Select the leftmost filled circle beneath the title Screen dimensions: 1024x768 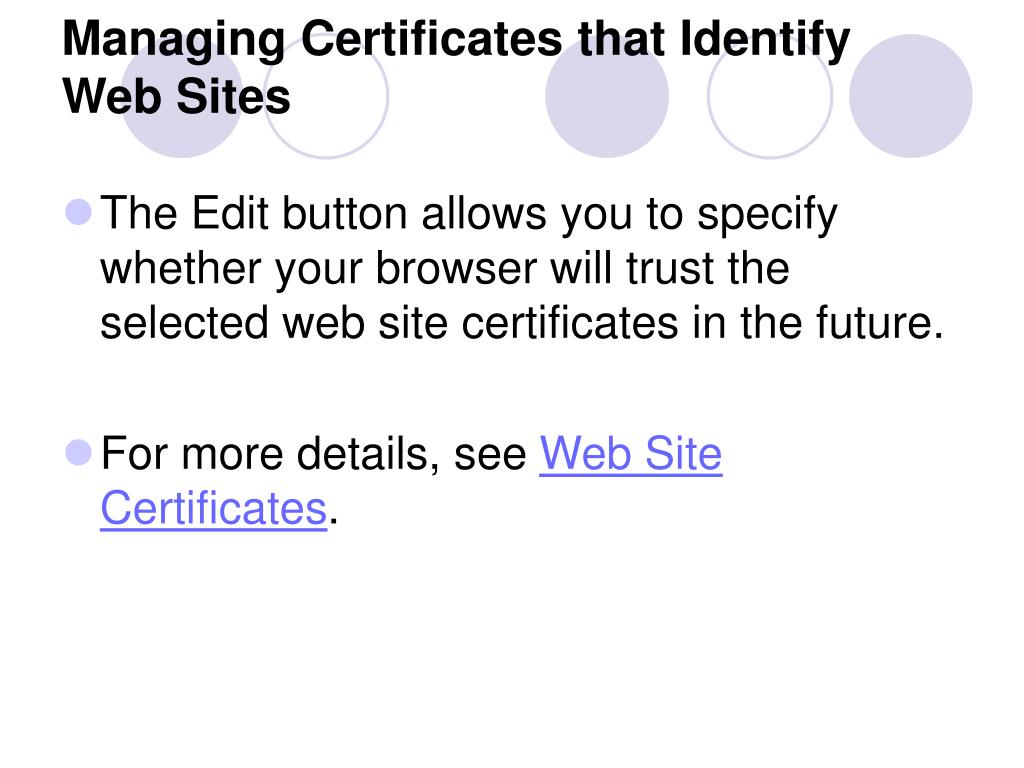point(182,96)
